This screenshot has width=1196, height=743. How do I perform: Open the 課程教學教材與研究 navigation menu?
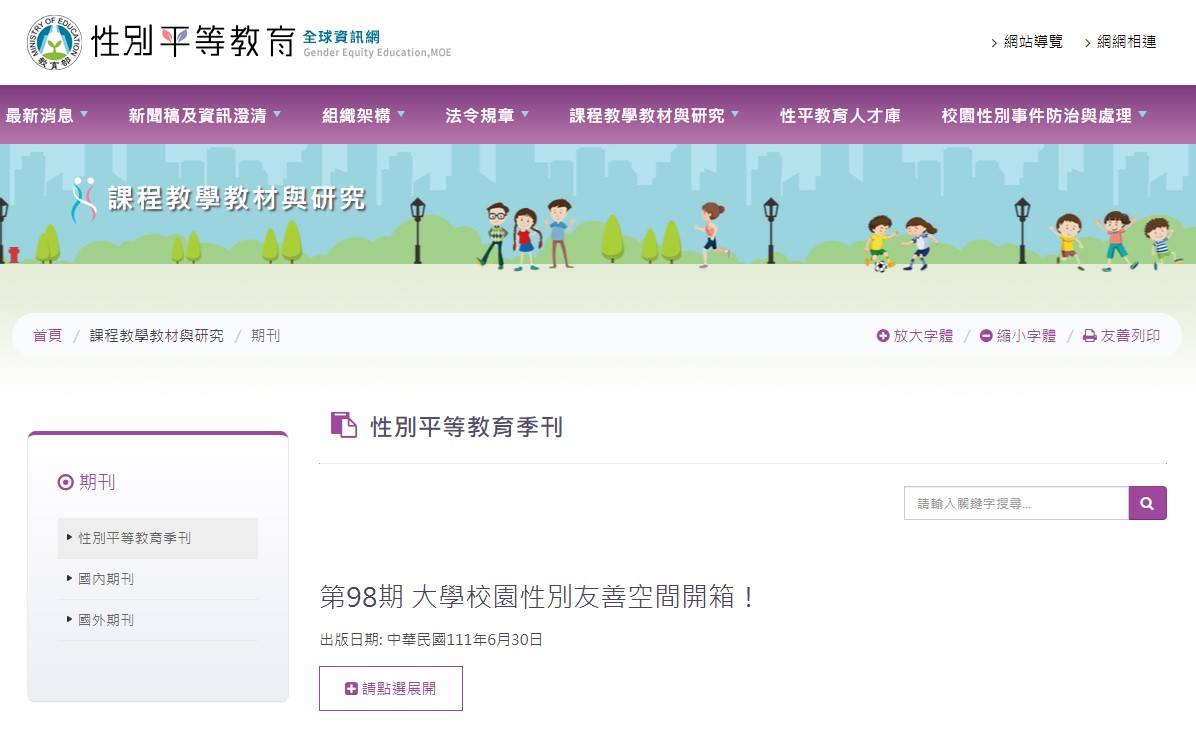click(647, 115)
